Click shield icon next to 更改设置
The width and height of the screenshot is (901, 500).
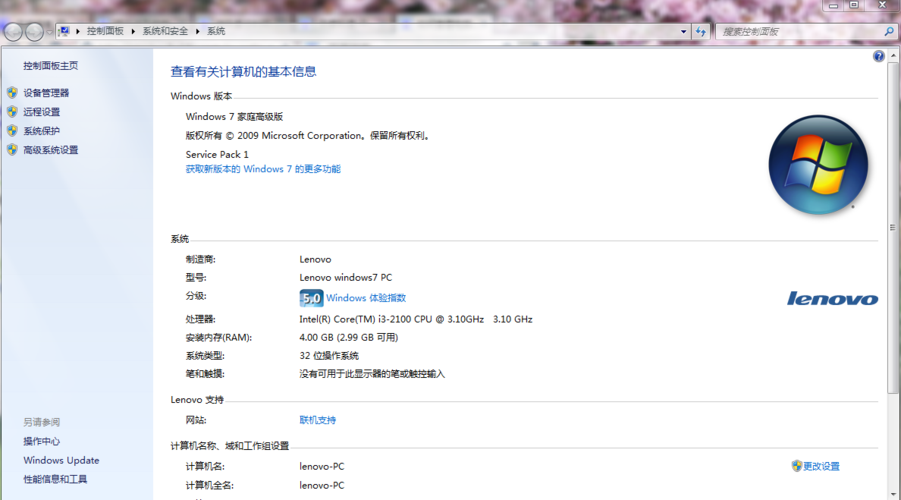coord(796,466)
